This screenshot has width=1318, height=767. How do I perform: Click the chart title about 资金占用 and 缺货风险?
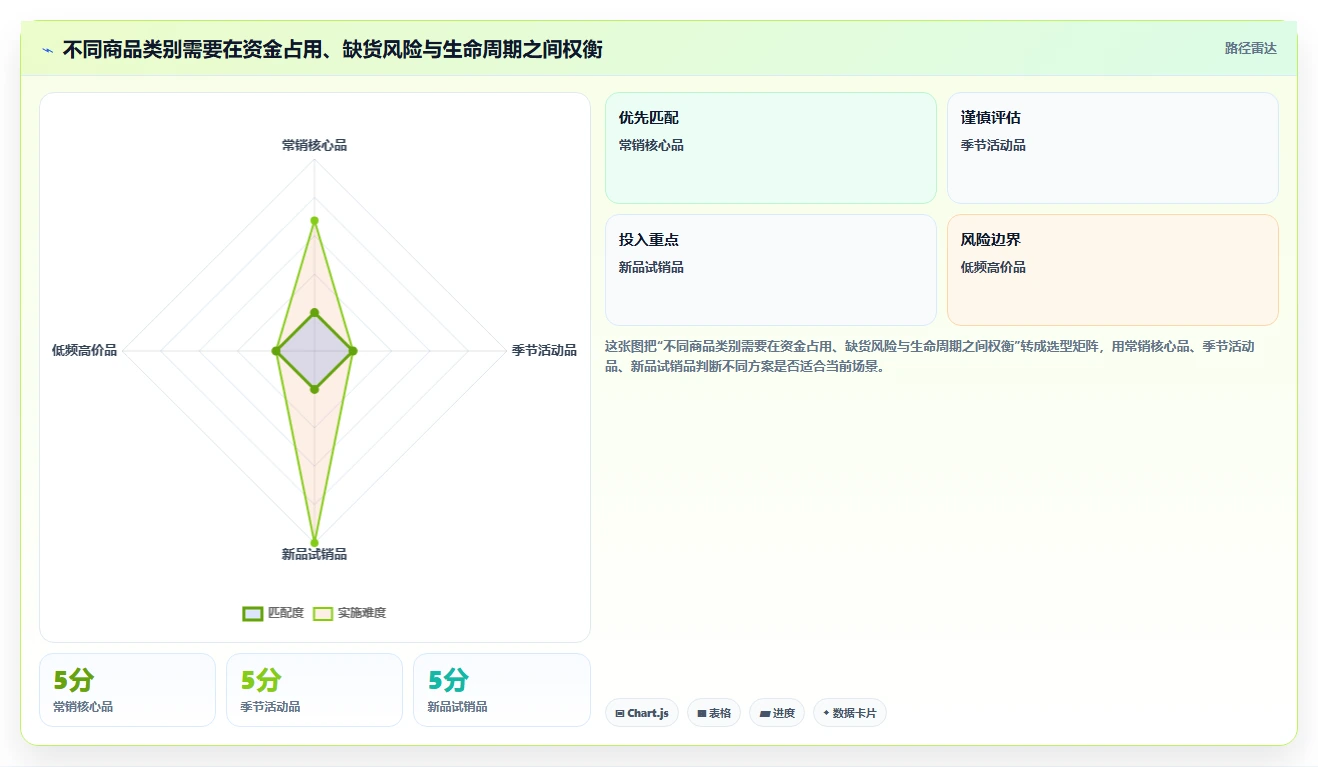tap(333, 49)
